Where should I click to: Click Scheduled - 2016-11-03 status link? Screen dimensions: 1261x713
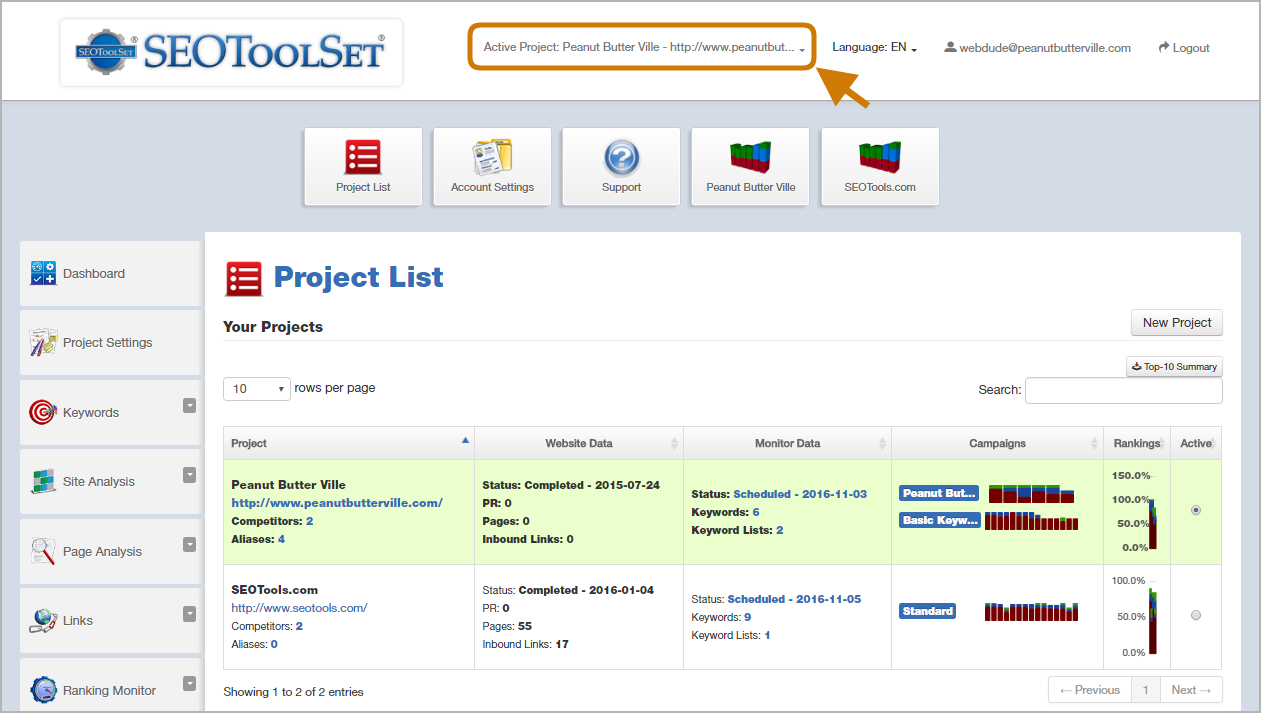coord(800,494)
